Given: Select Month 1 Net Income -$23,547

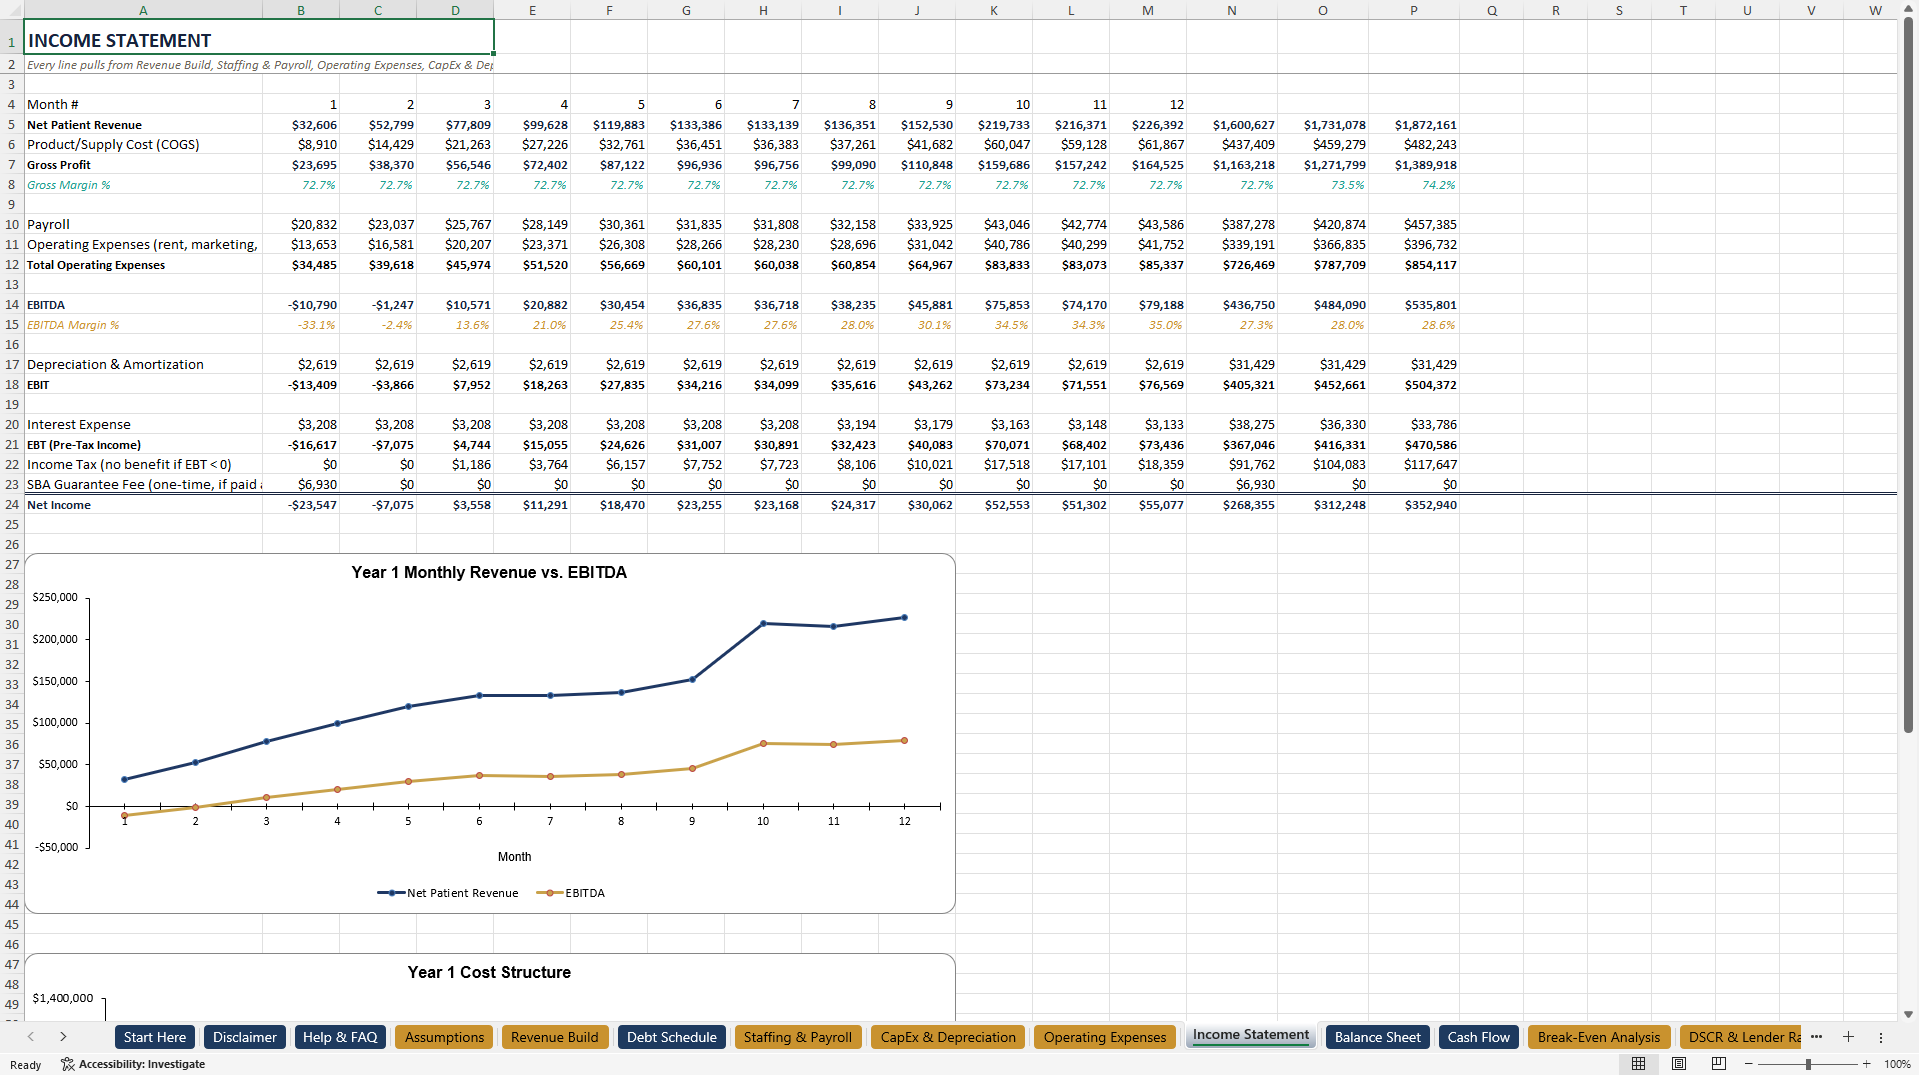Looking at the screenshot, I should click(301, 504).
